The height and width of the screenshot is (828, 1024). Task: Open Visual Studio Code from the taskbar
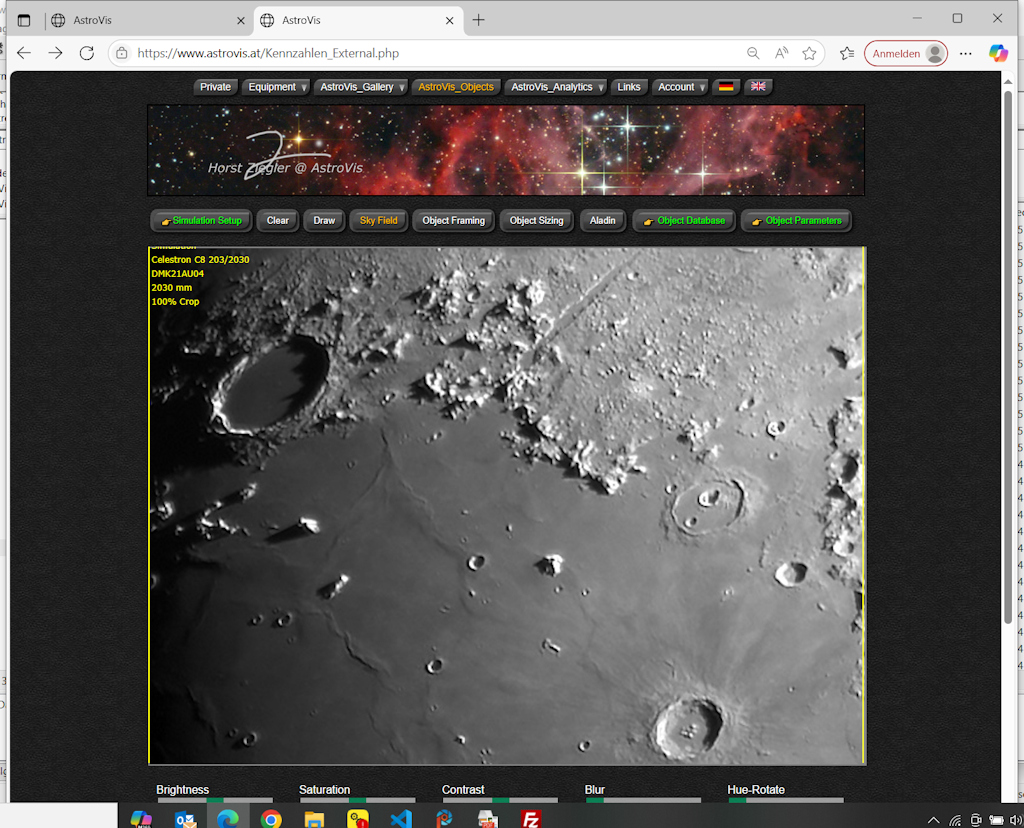point(401,819)
